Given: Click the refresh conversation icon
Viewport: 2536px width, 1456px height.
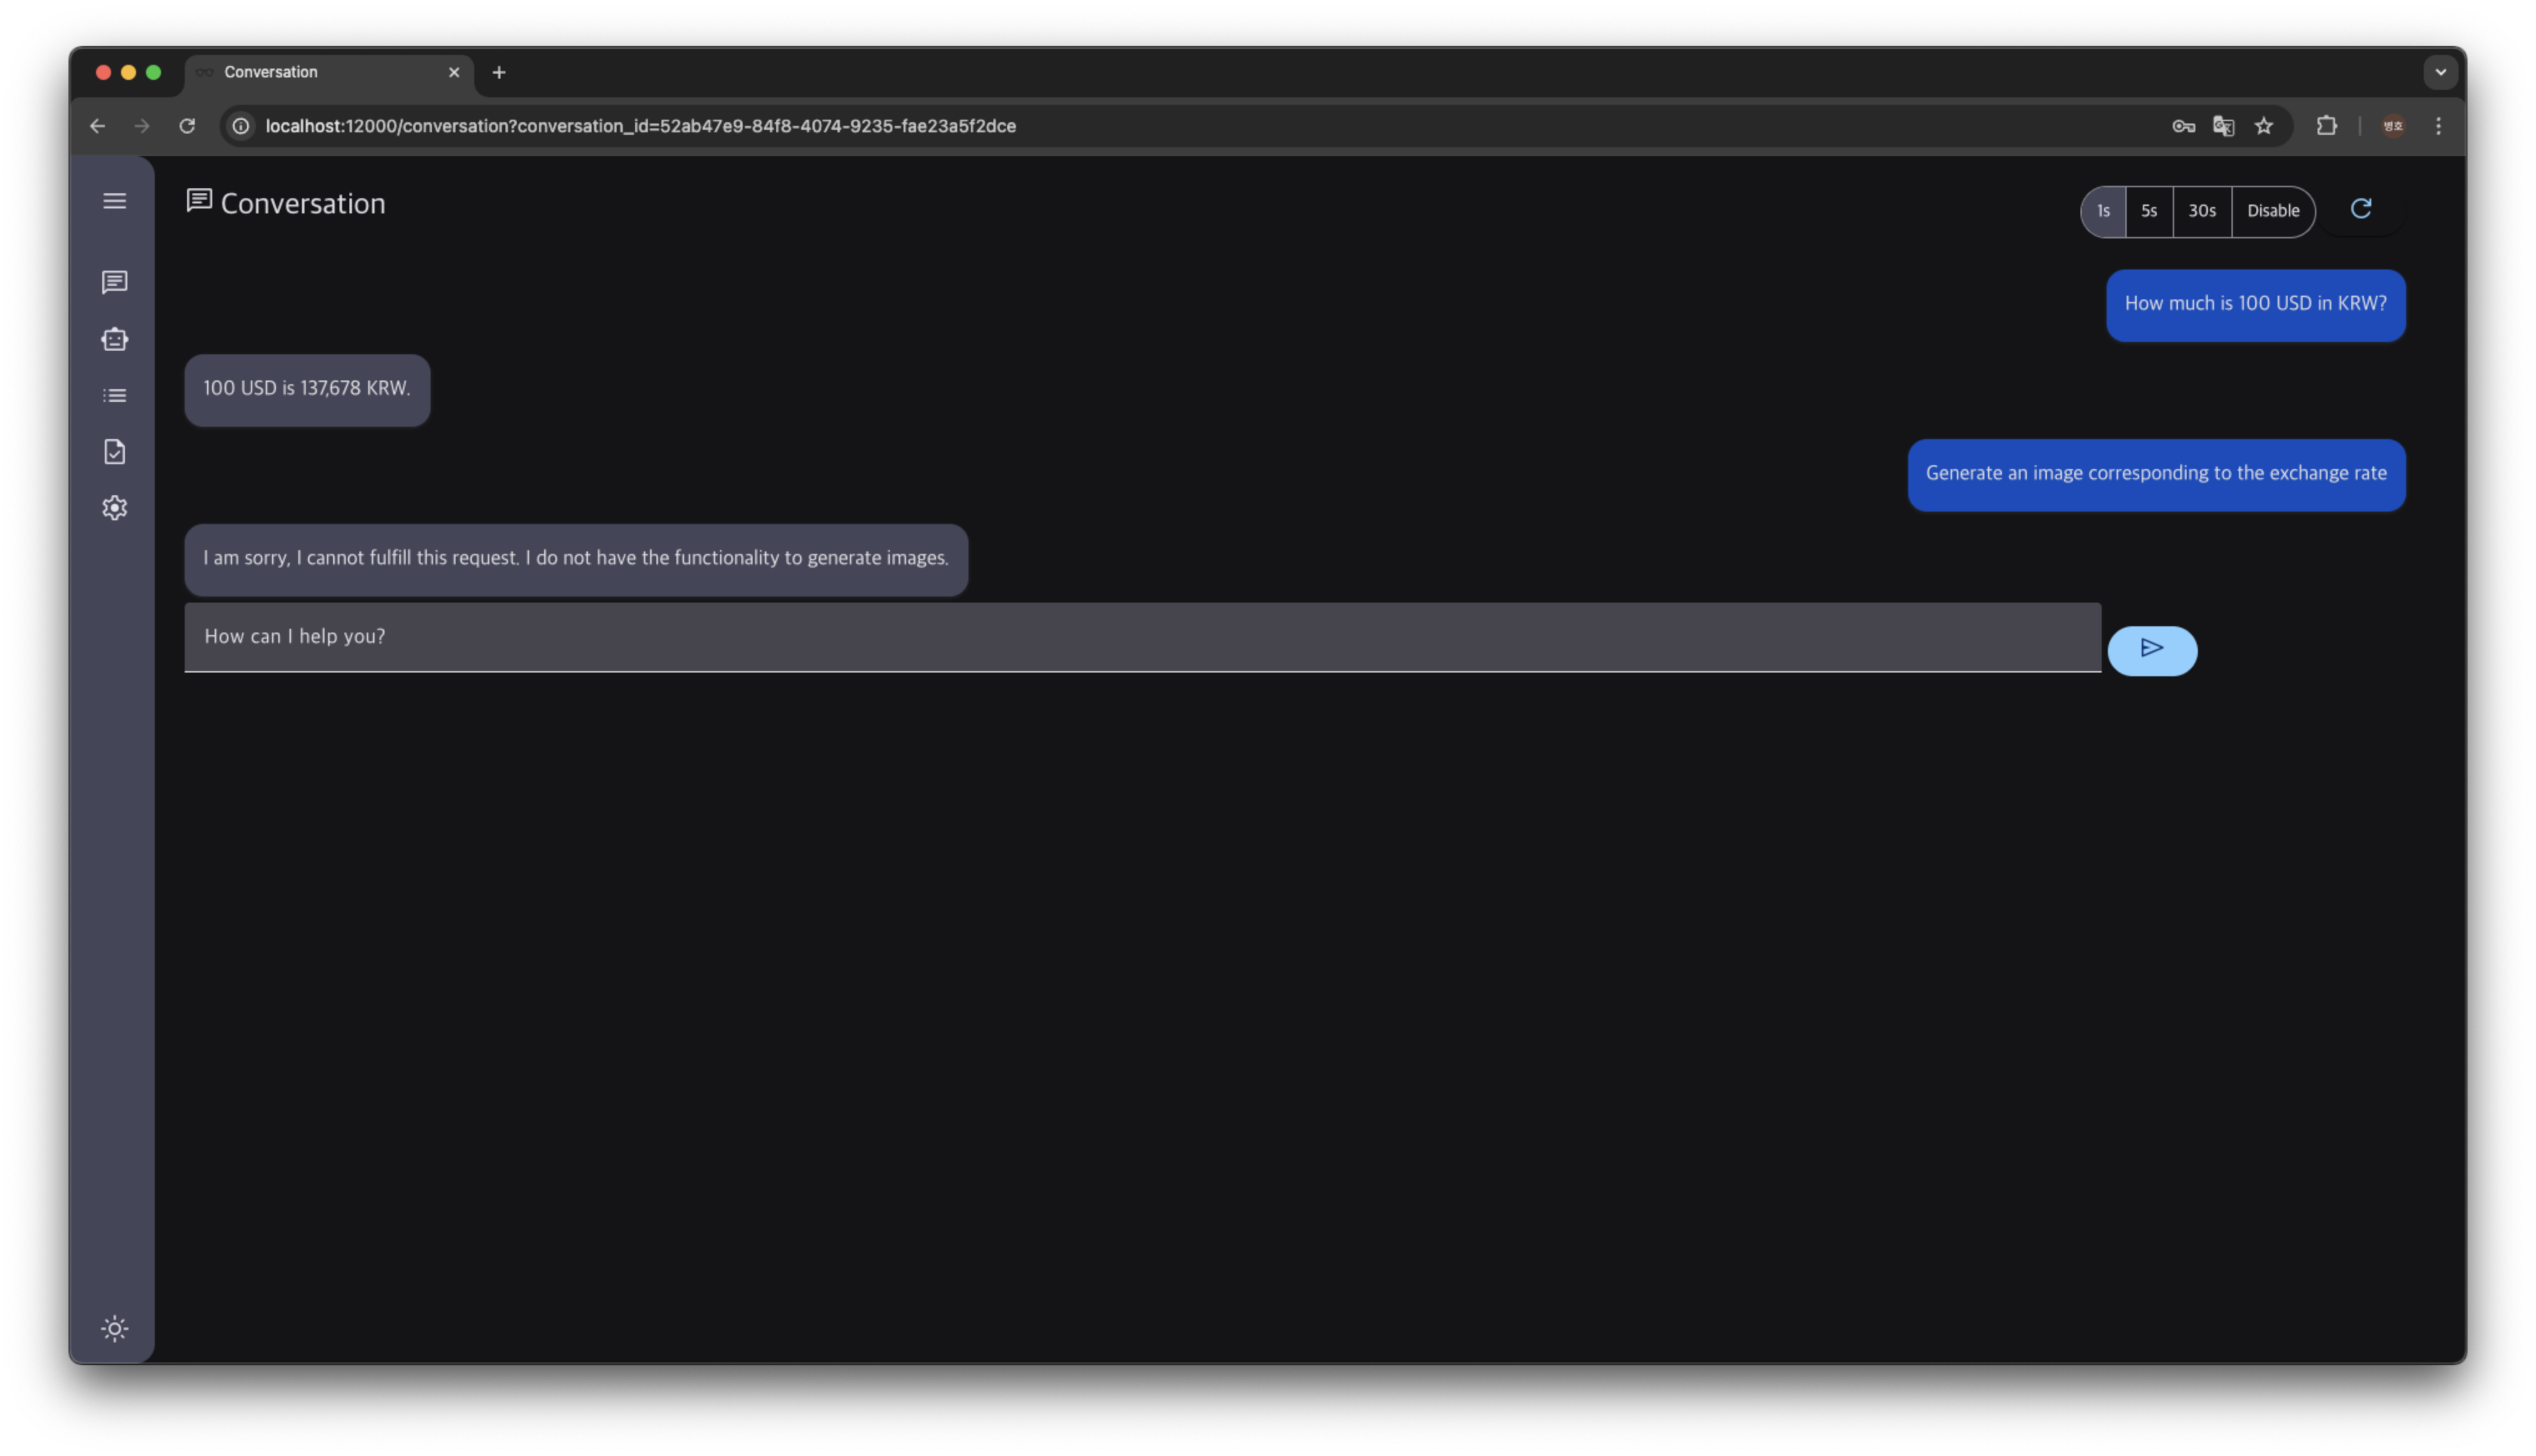Looking at the screenshot, I should (x=2360, y=209).
